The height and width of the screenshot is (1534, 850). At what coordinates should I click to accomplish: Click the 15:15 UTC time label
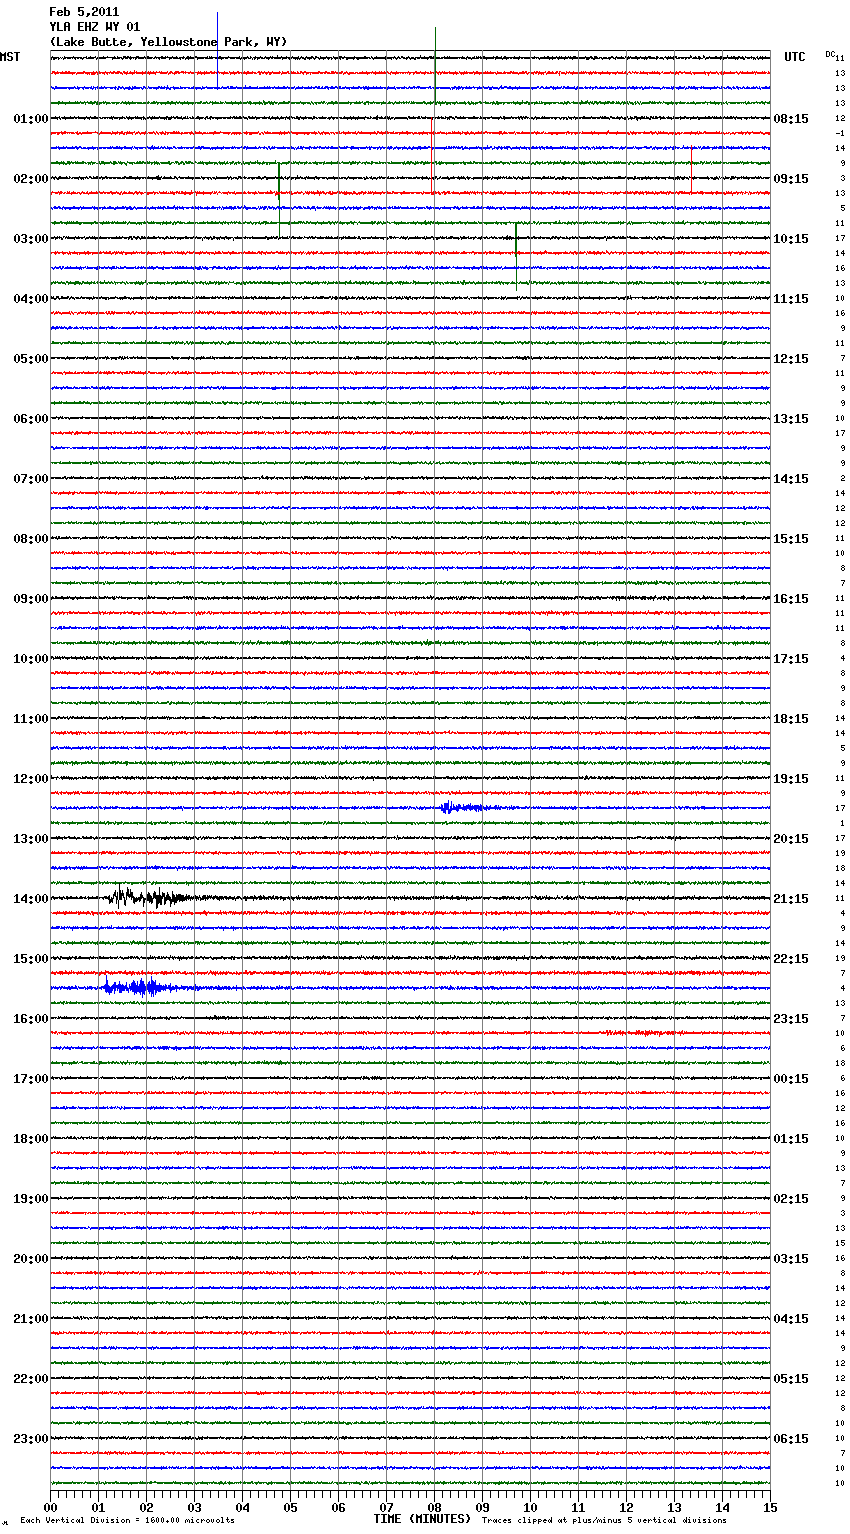tap(791, 539)
